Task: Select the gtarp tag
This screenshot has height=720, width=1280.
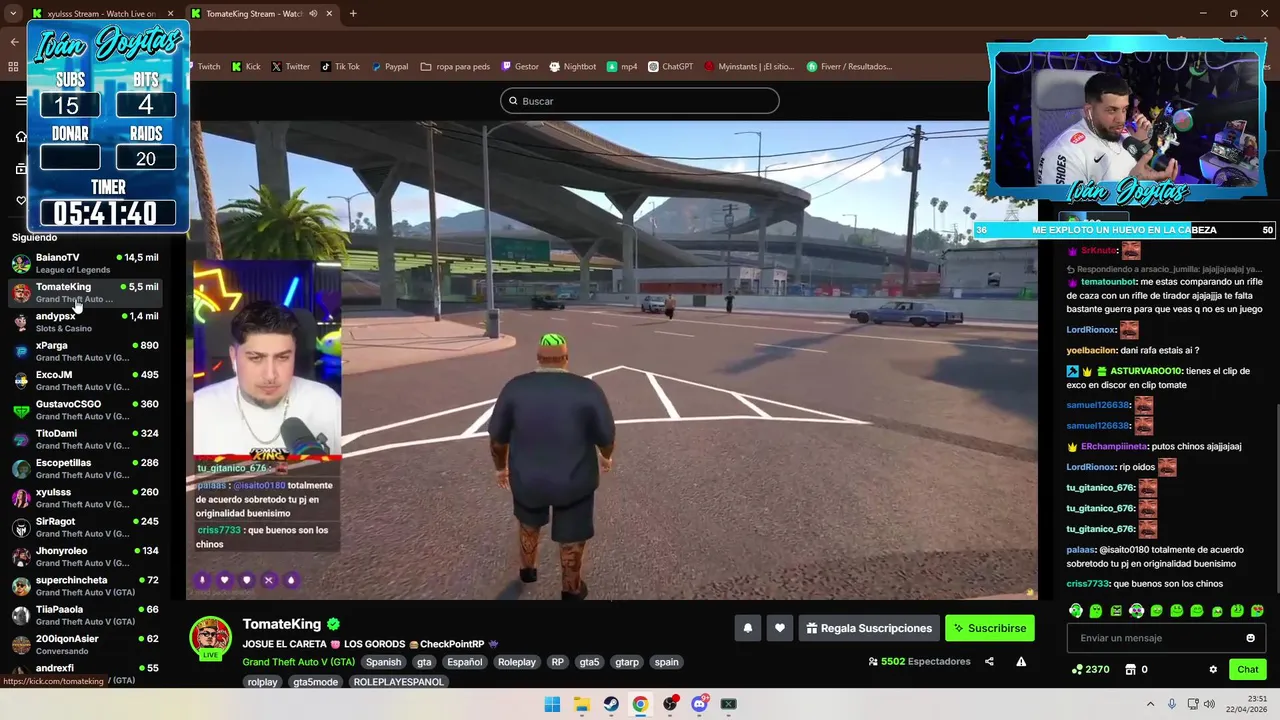Action: (x=627, y=662)
